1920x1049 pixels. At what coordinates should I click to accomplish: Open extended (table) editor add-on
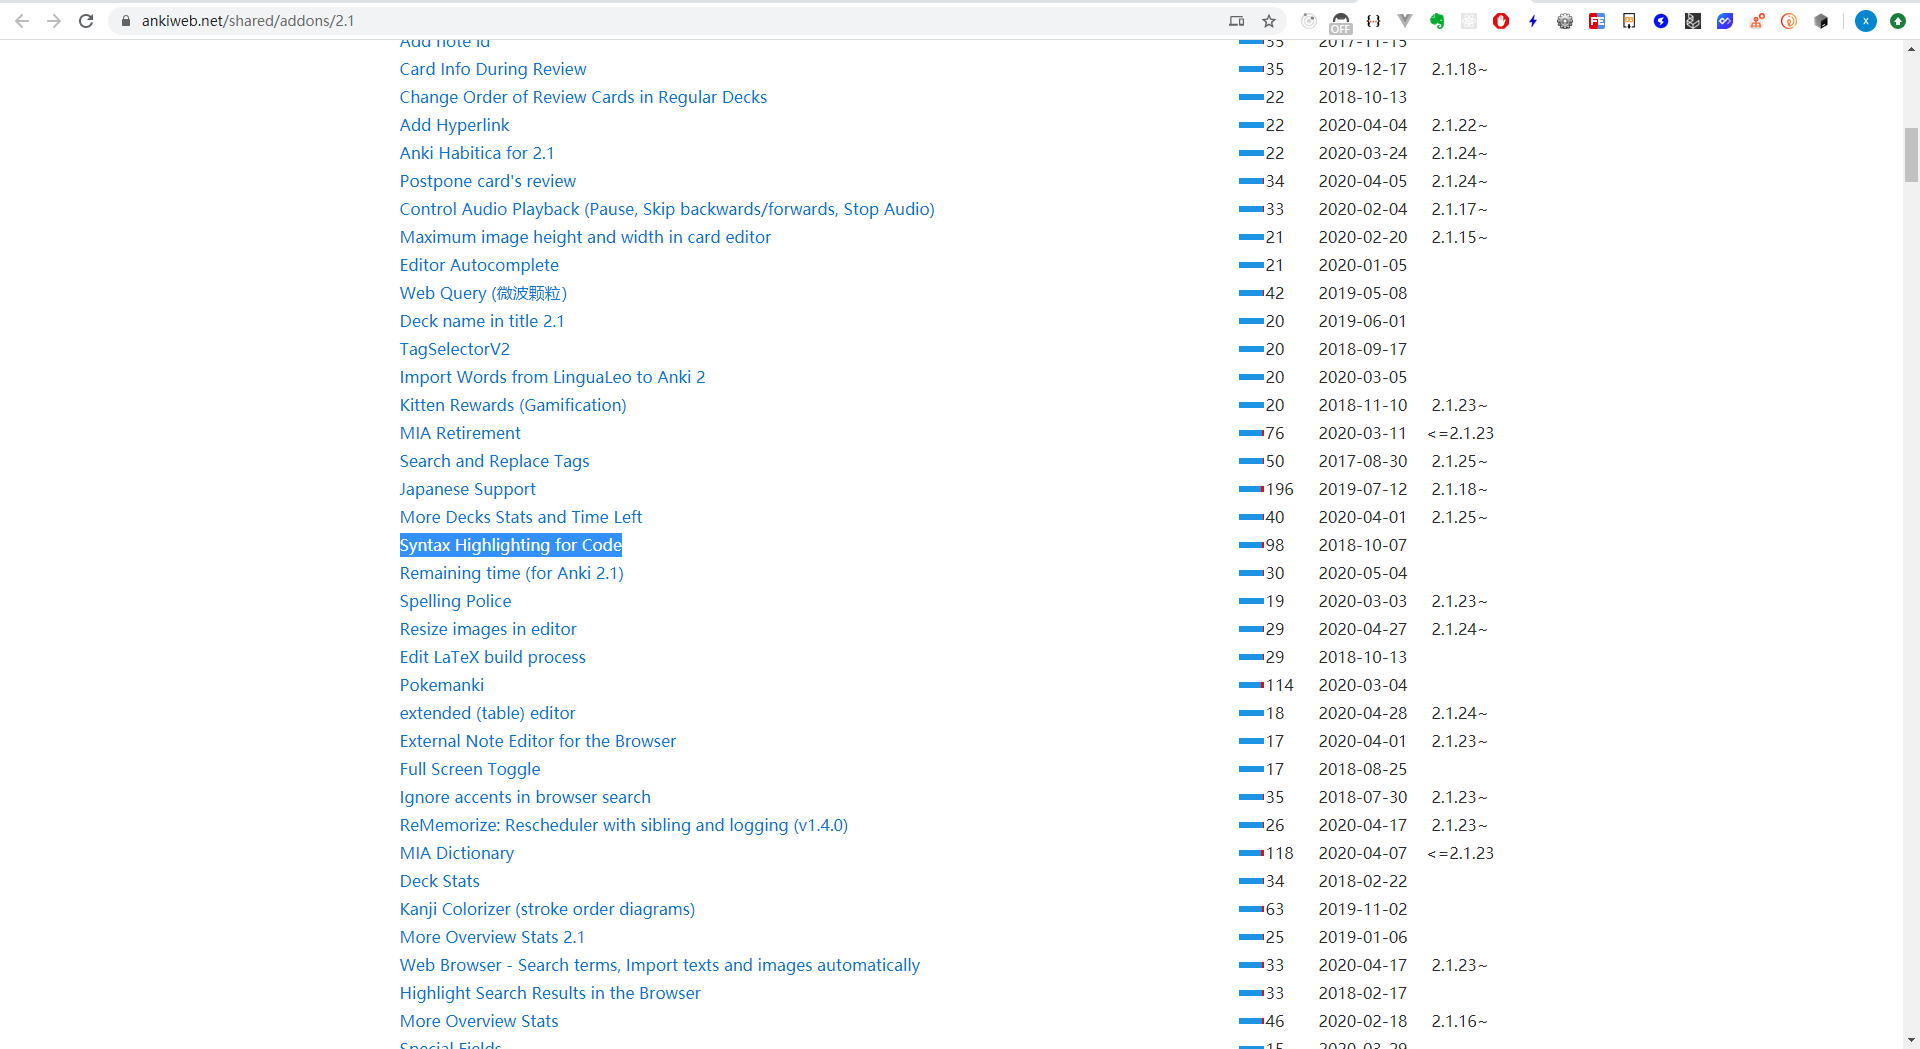487,713
